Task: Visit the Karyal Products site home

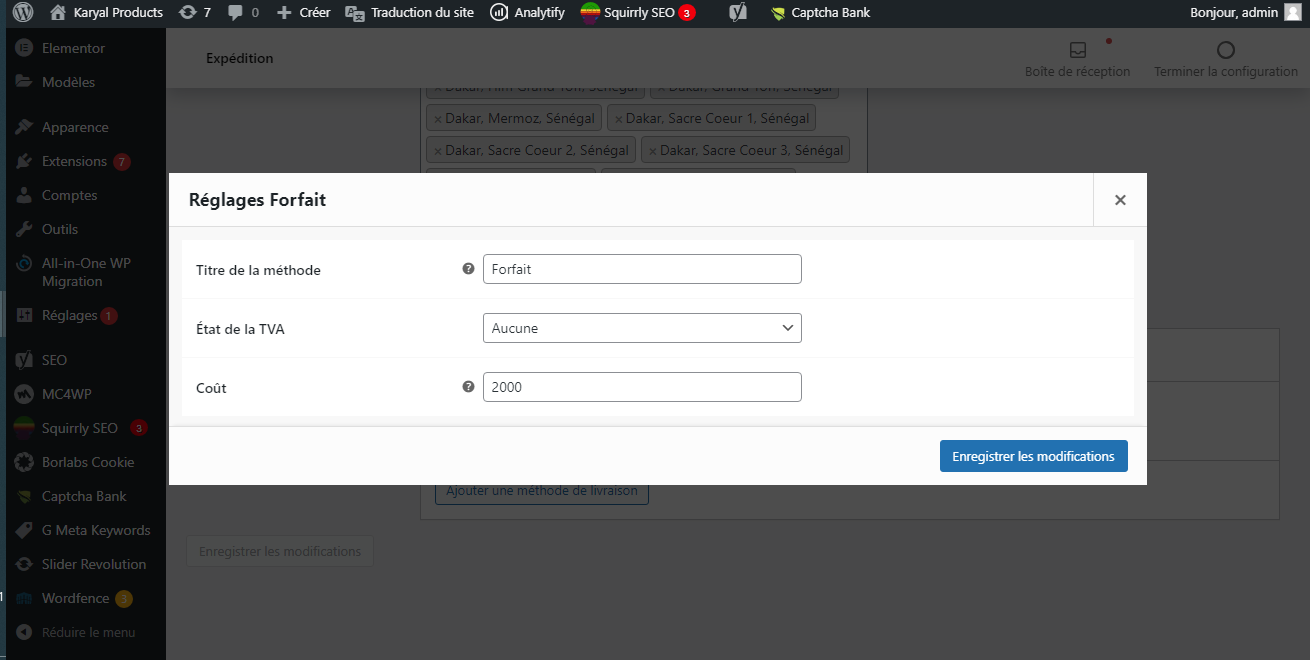Action: pyautogui.click(x=106, y=13)
